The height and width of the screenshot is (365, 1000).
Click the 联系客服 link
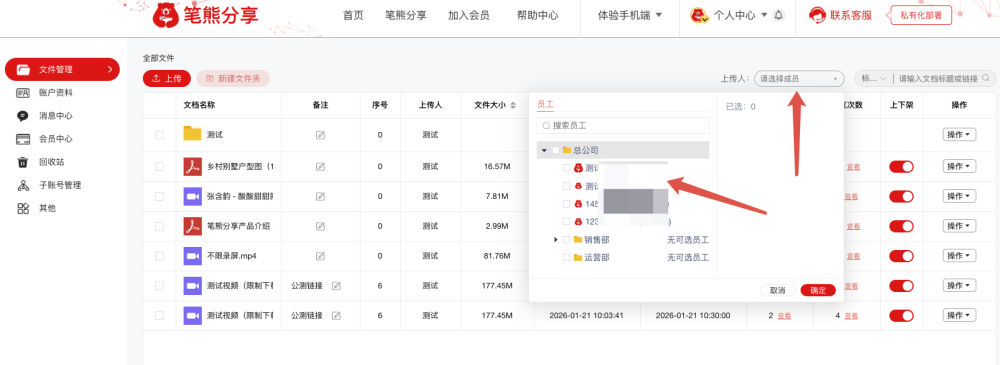pos(851,15)
